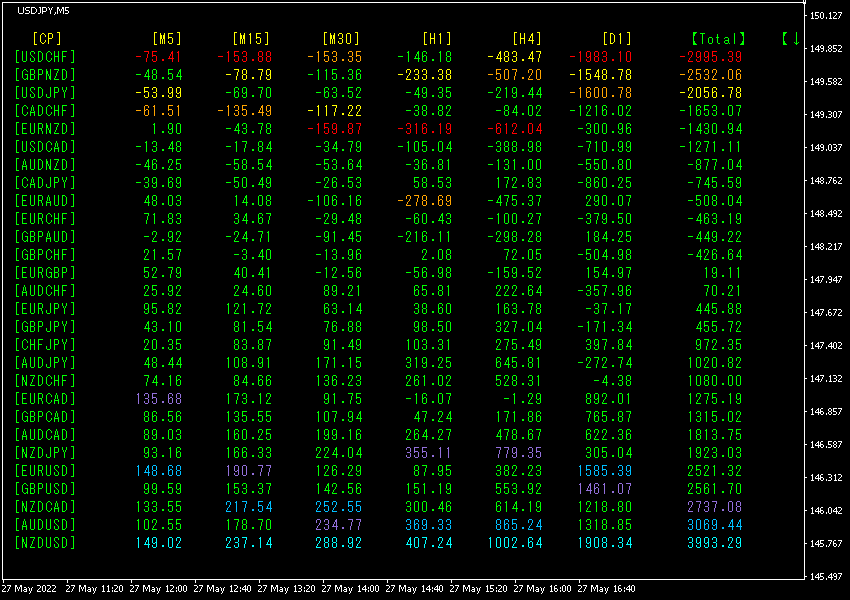
Task: Click EURUSD D1 value 1585.39
Action: coord(605,470)
